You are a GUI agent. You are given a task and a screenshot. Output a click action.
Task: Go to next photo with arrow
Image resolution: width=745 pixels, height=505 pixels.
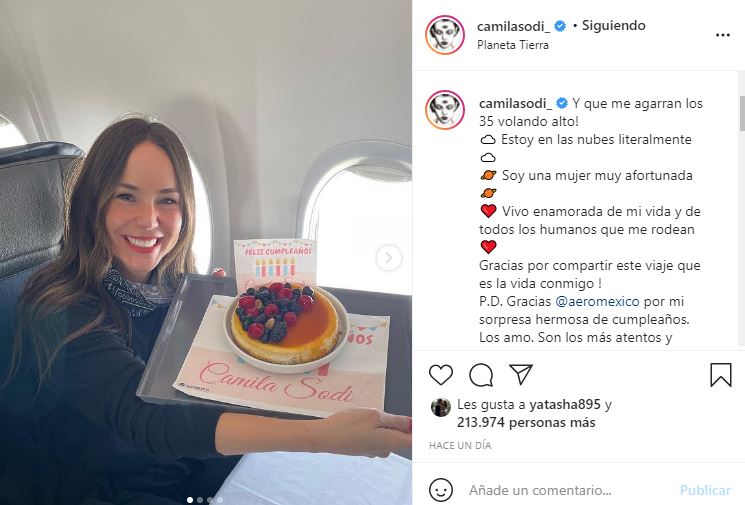(389, 257)
